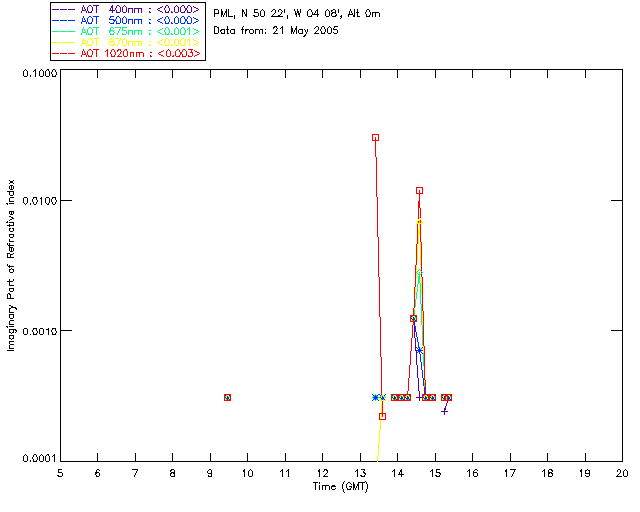This screenshot has width=640, height=512.
Task: Click x-axis tick label 10
Action: click(x=247, y=473)
